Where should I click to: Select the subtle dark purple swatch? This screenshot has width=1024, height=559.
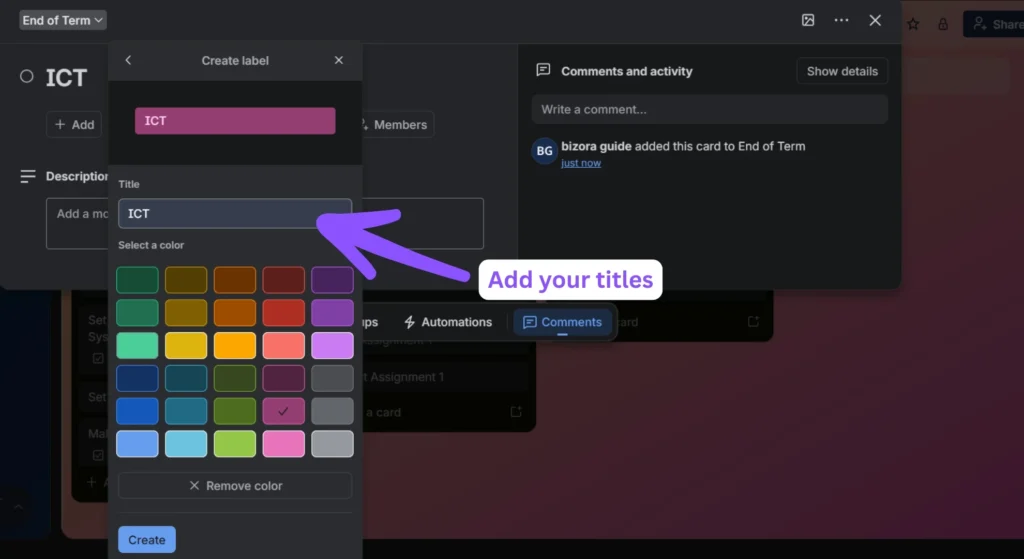click(x=332, y=280)
